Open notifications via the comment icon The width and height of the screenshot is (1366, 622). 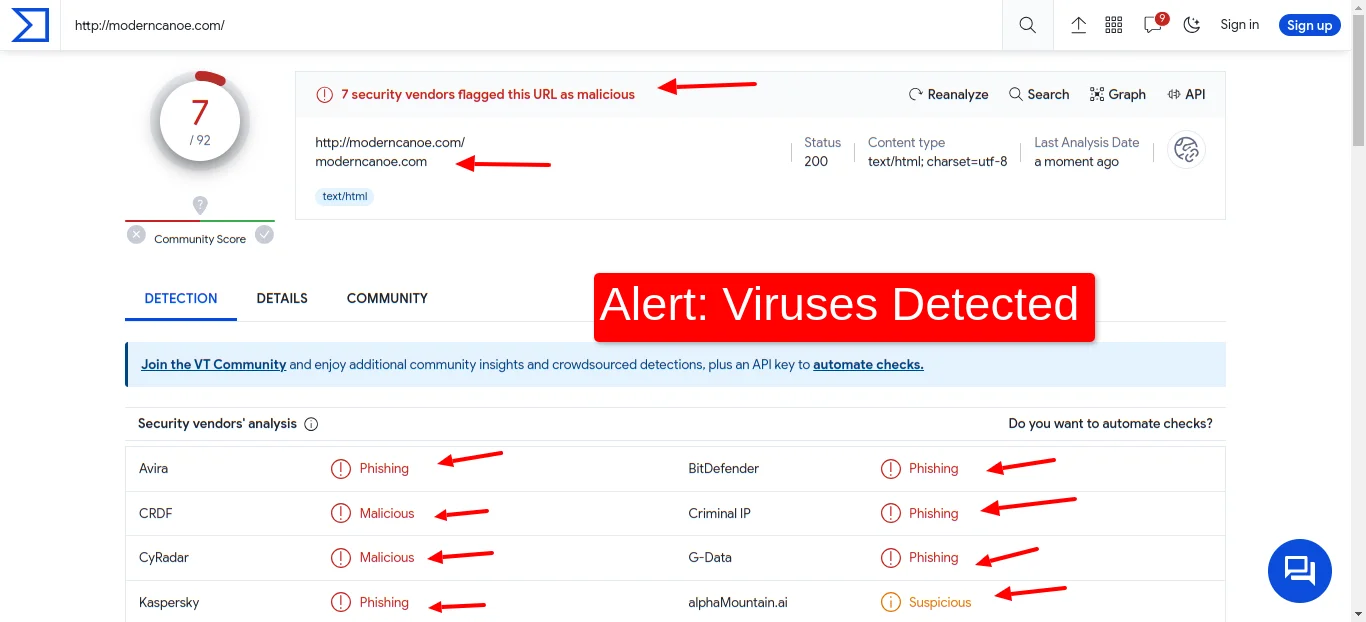click(x=1152, y=26)
